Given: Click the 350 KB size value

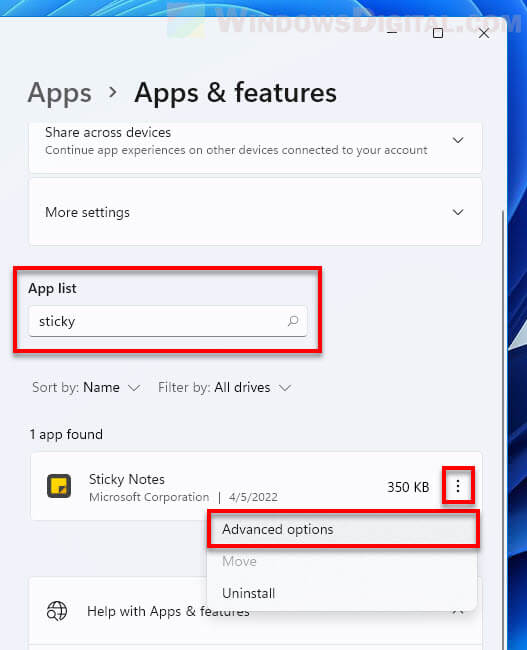Looking at the screenshot, I should [x=408, y=487].
